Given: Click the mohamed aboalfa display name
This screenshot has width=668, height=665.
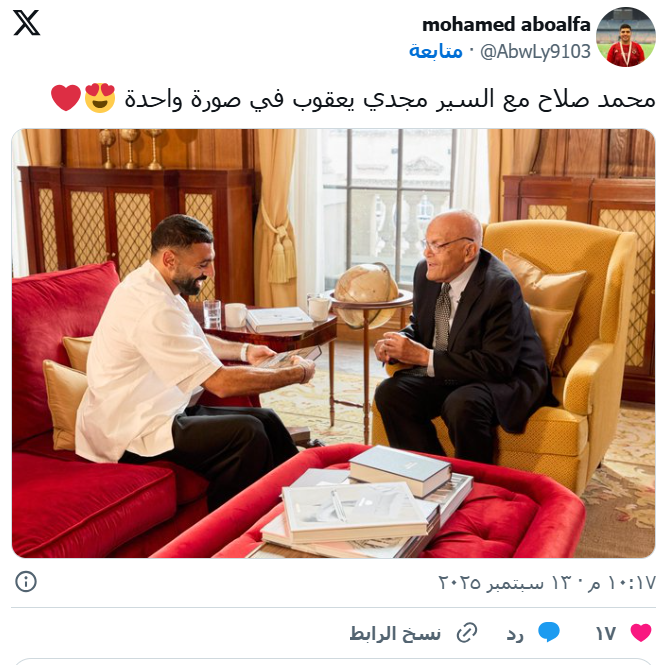Looking at the screenshot, I should coord(506,25).
